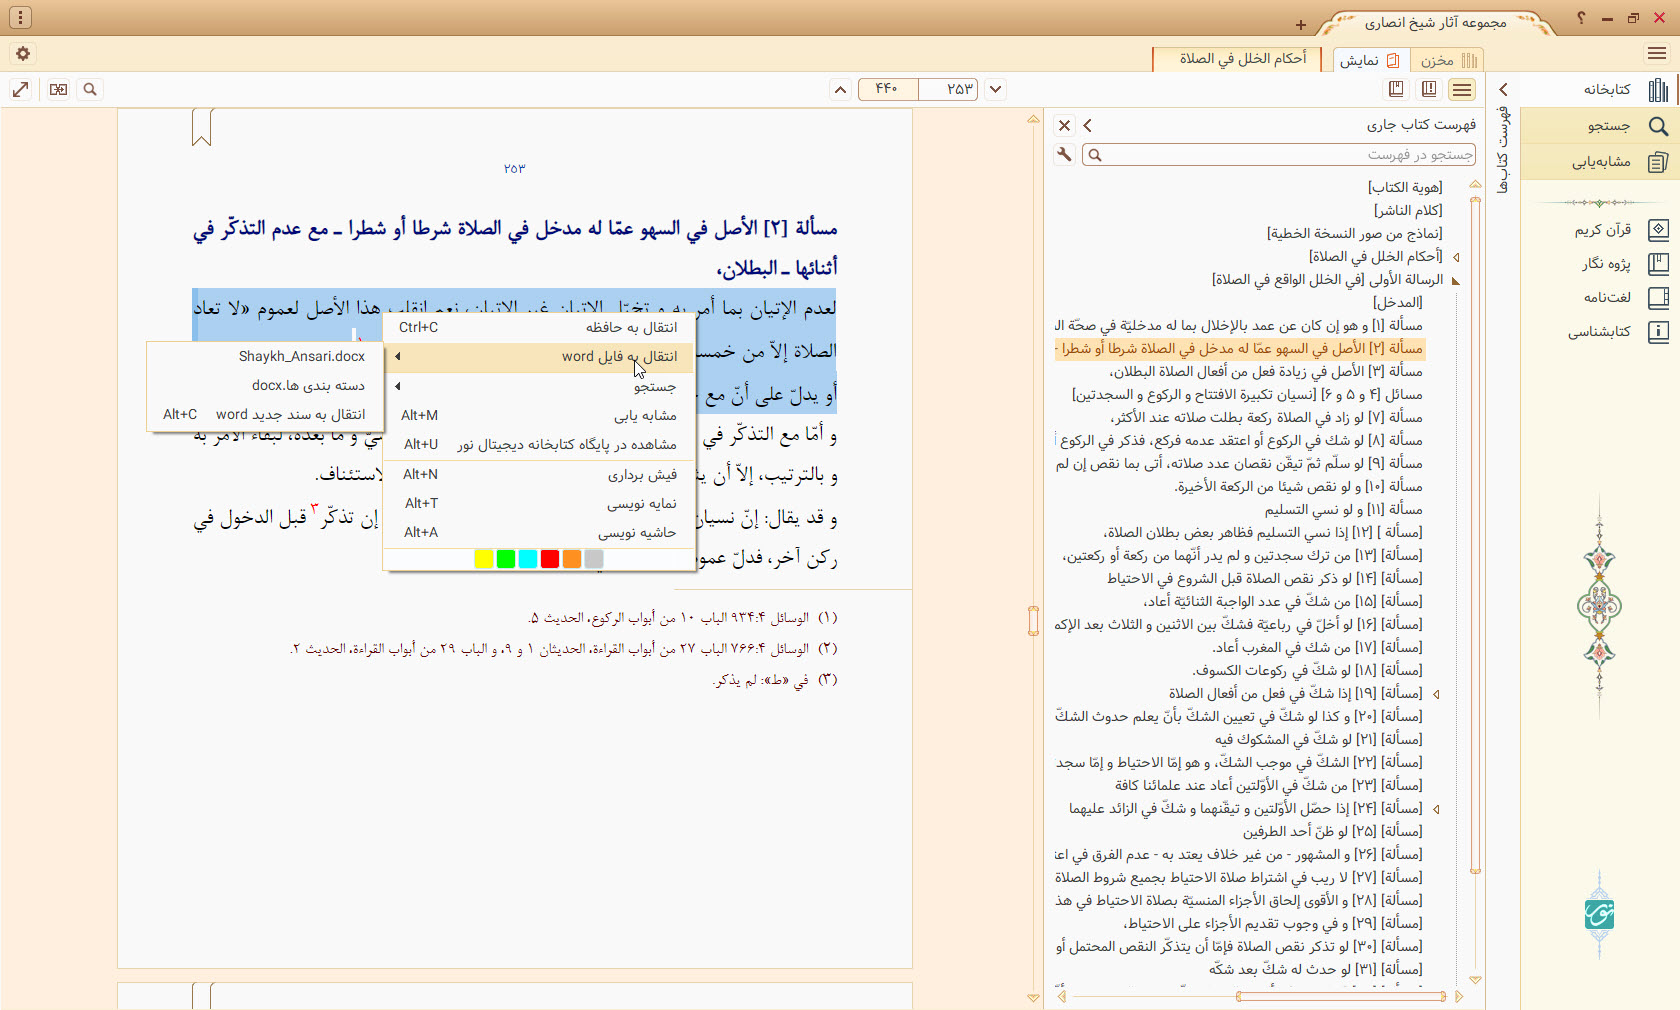Pick the red highlight color
Viewport: 1680px width, 1010px height.
point(550,559)
